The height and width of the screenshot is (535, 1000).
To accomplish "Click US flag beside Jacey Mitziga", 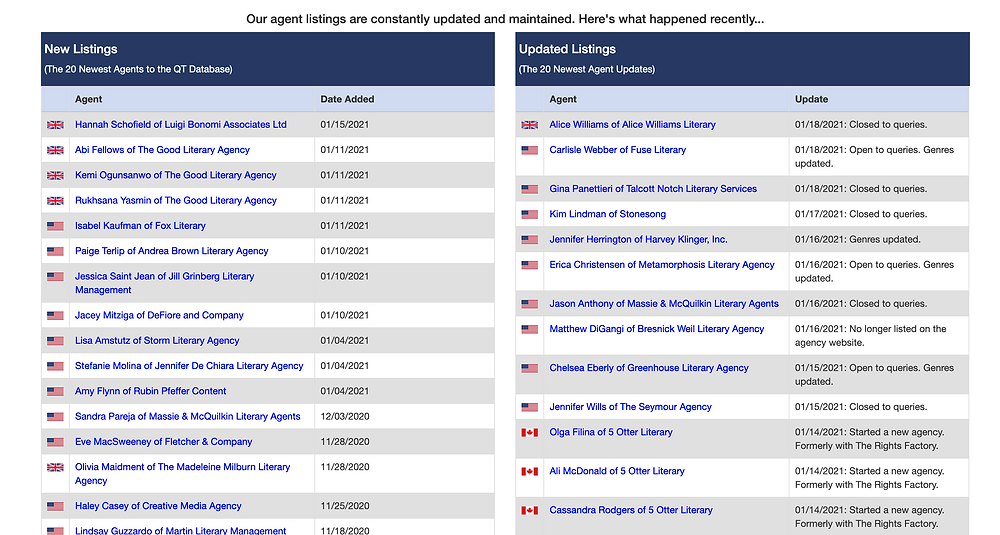I will (55, 316).
